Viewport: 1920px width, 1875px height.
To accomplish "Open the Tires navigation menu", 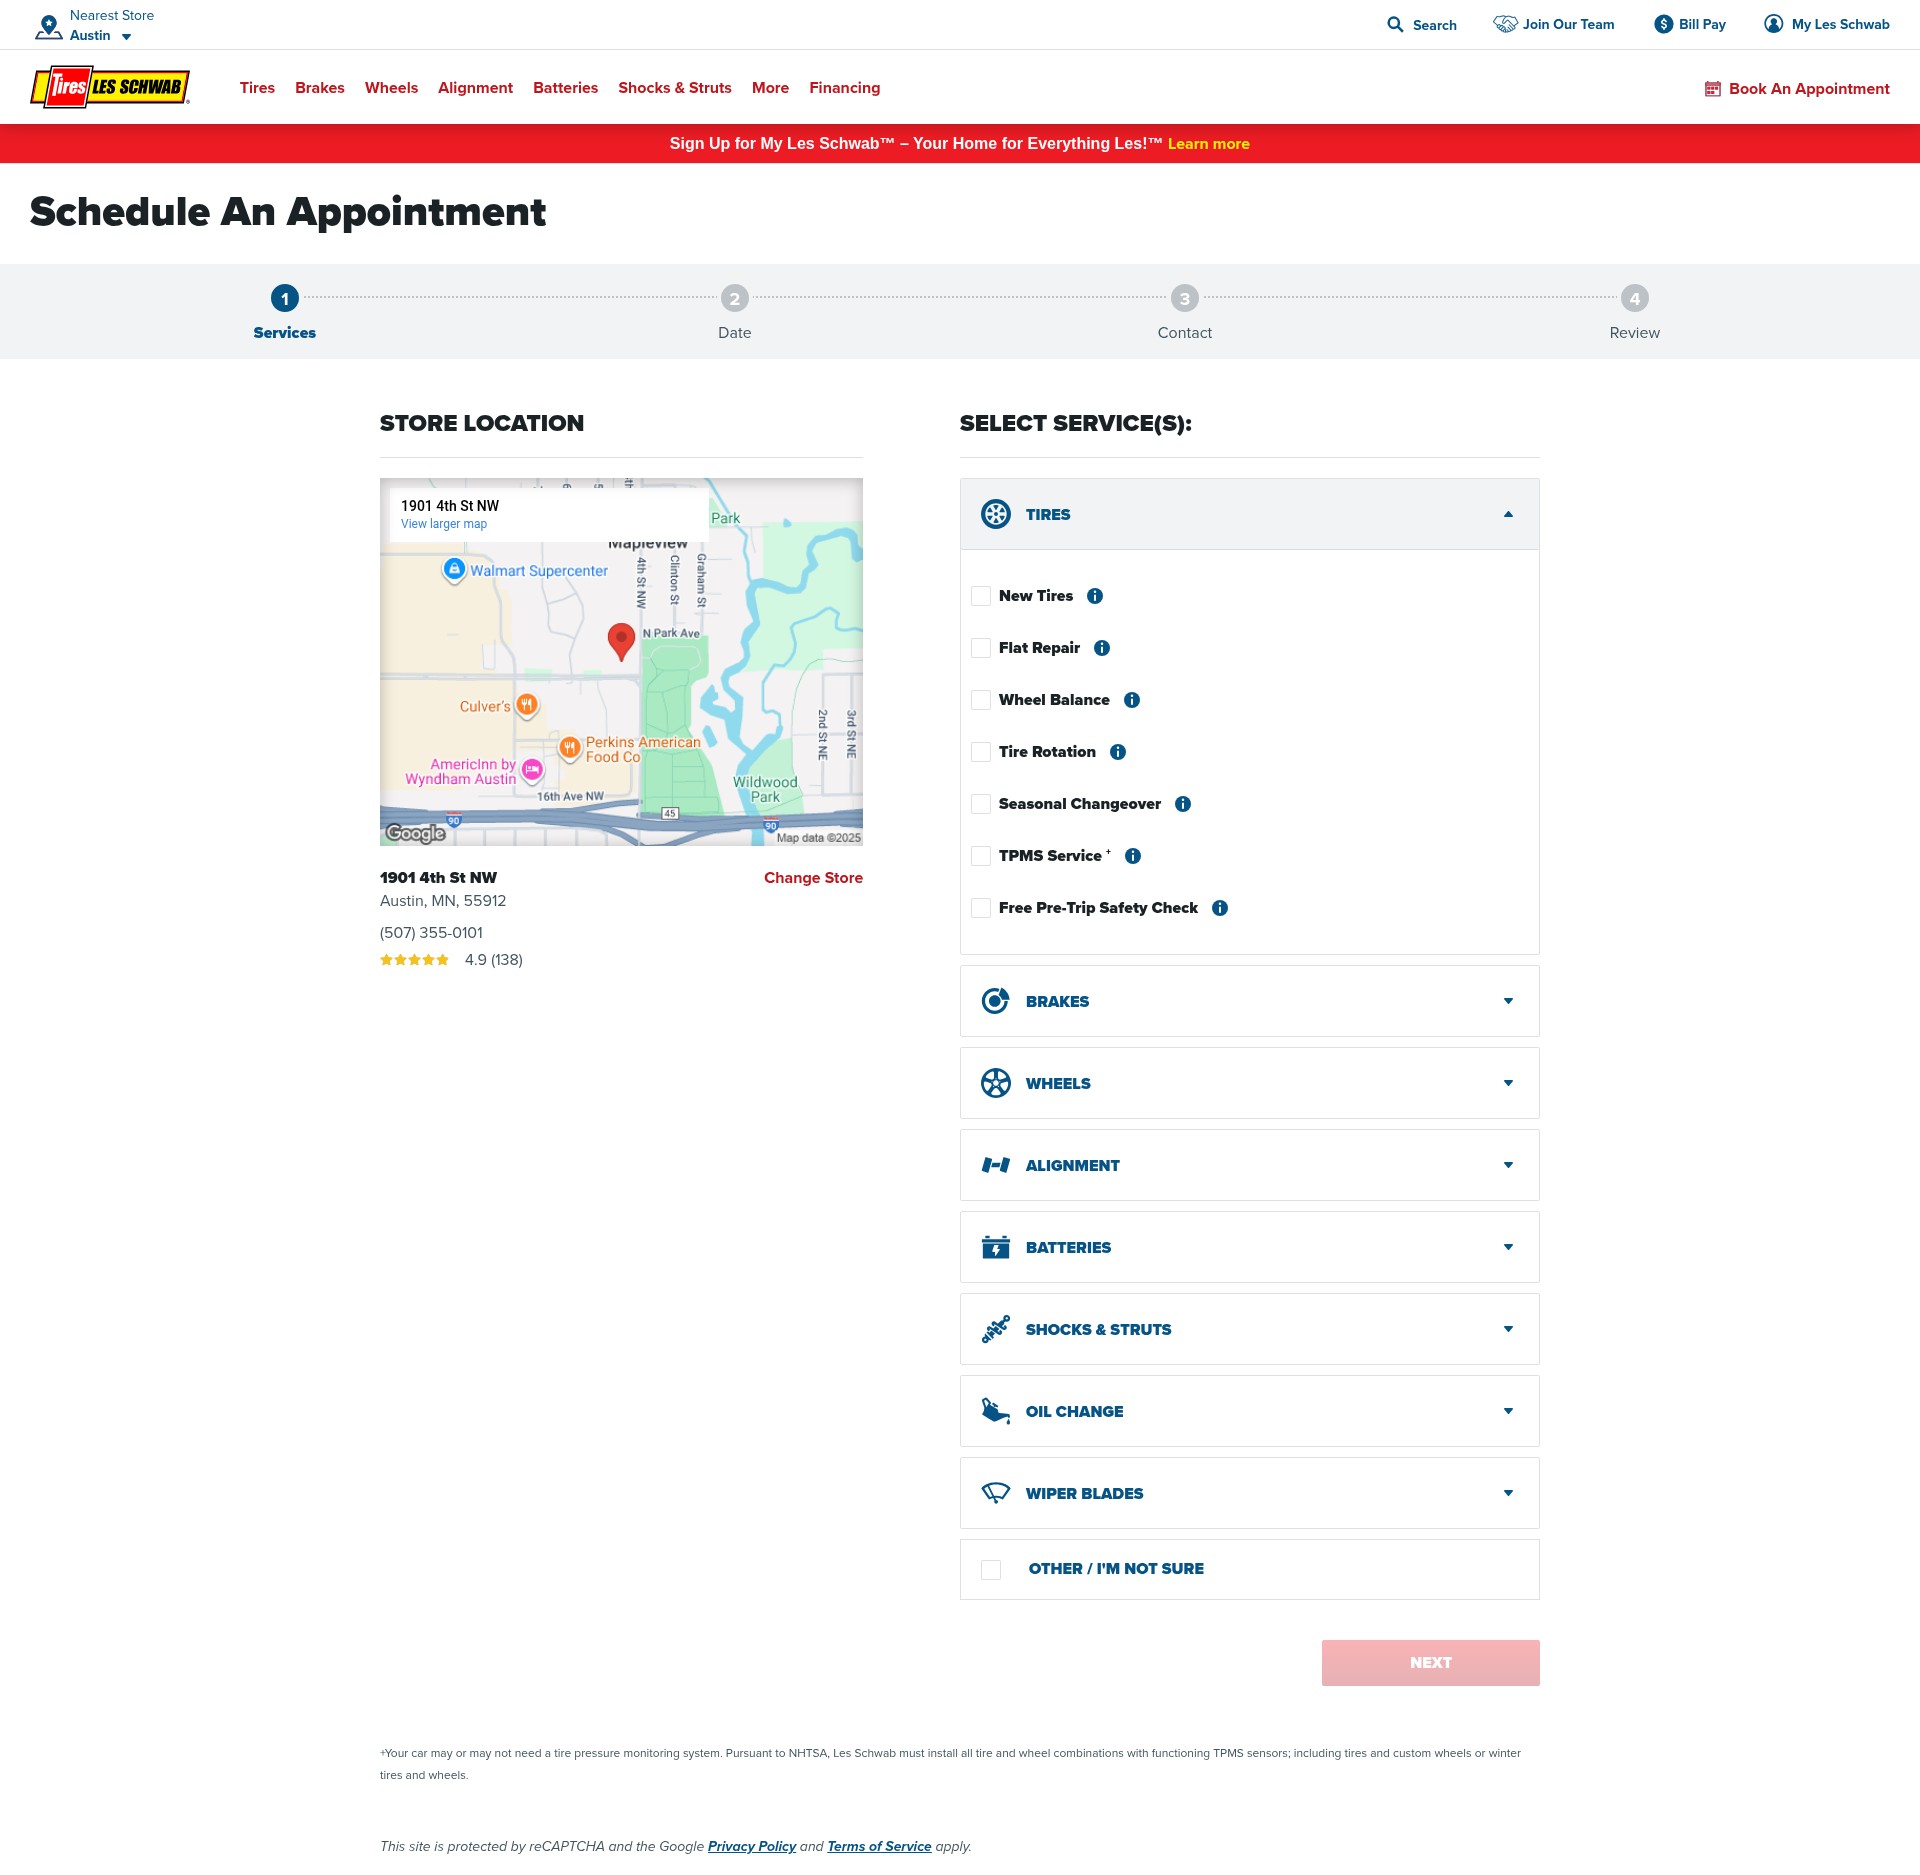I will coord(257,88).
